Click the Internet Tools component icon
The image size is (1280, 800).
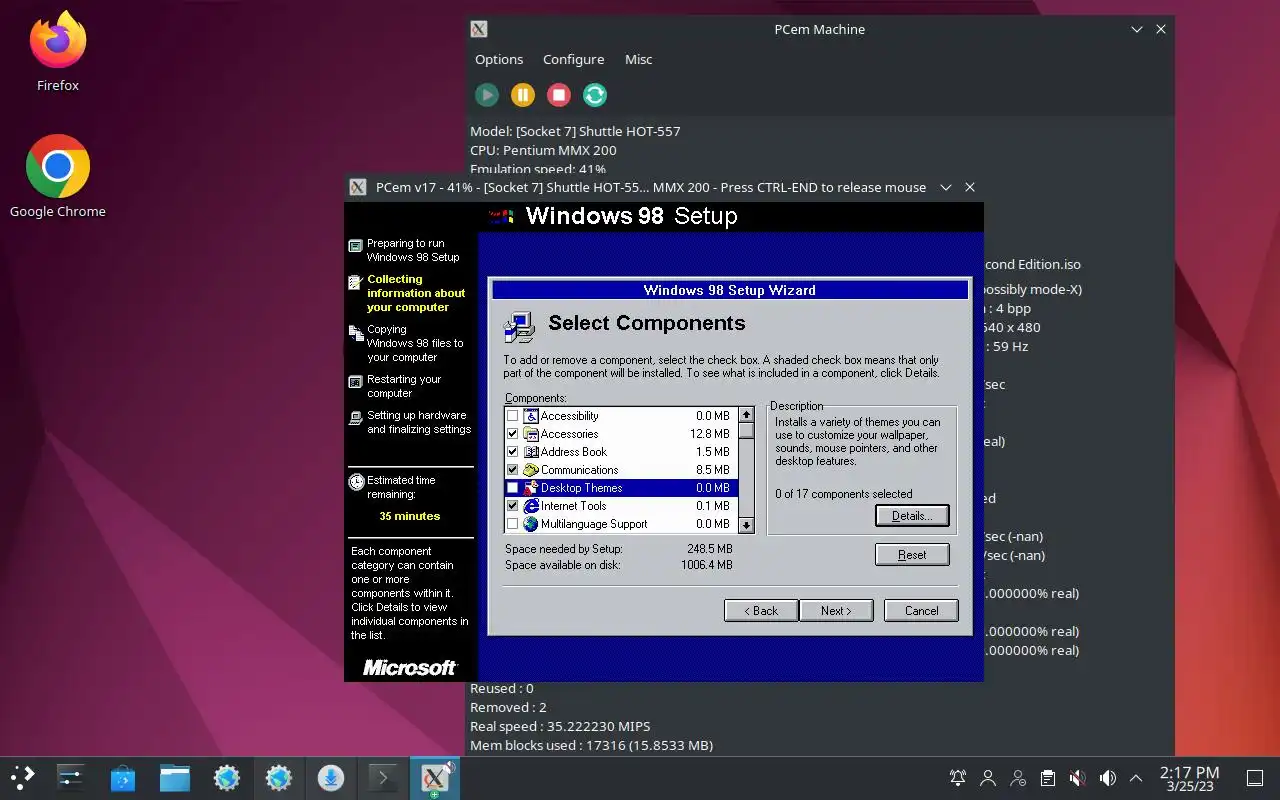coord(531,506)
